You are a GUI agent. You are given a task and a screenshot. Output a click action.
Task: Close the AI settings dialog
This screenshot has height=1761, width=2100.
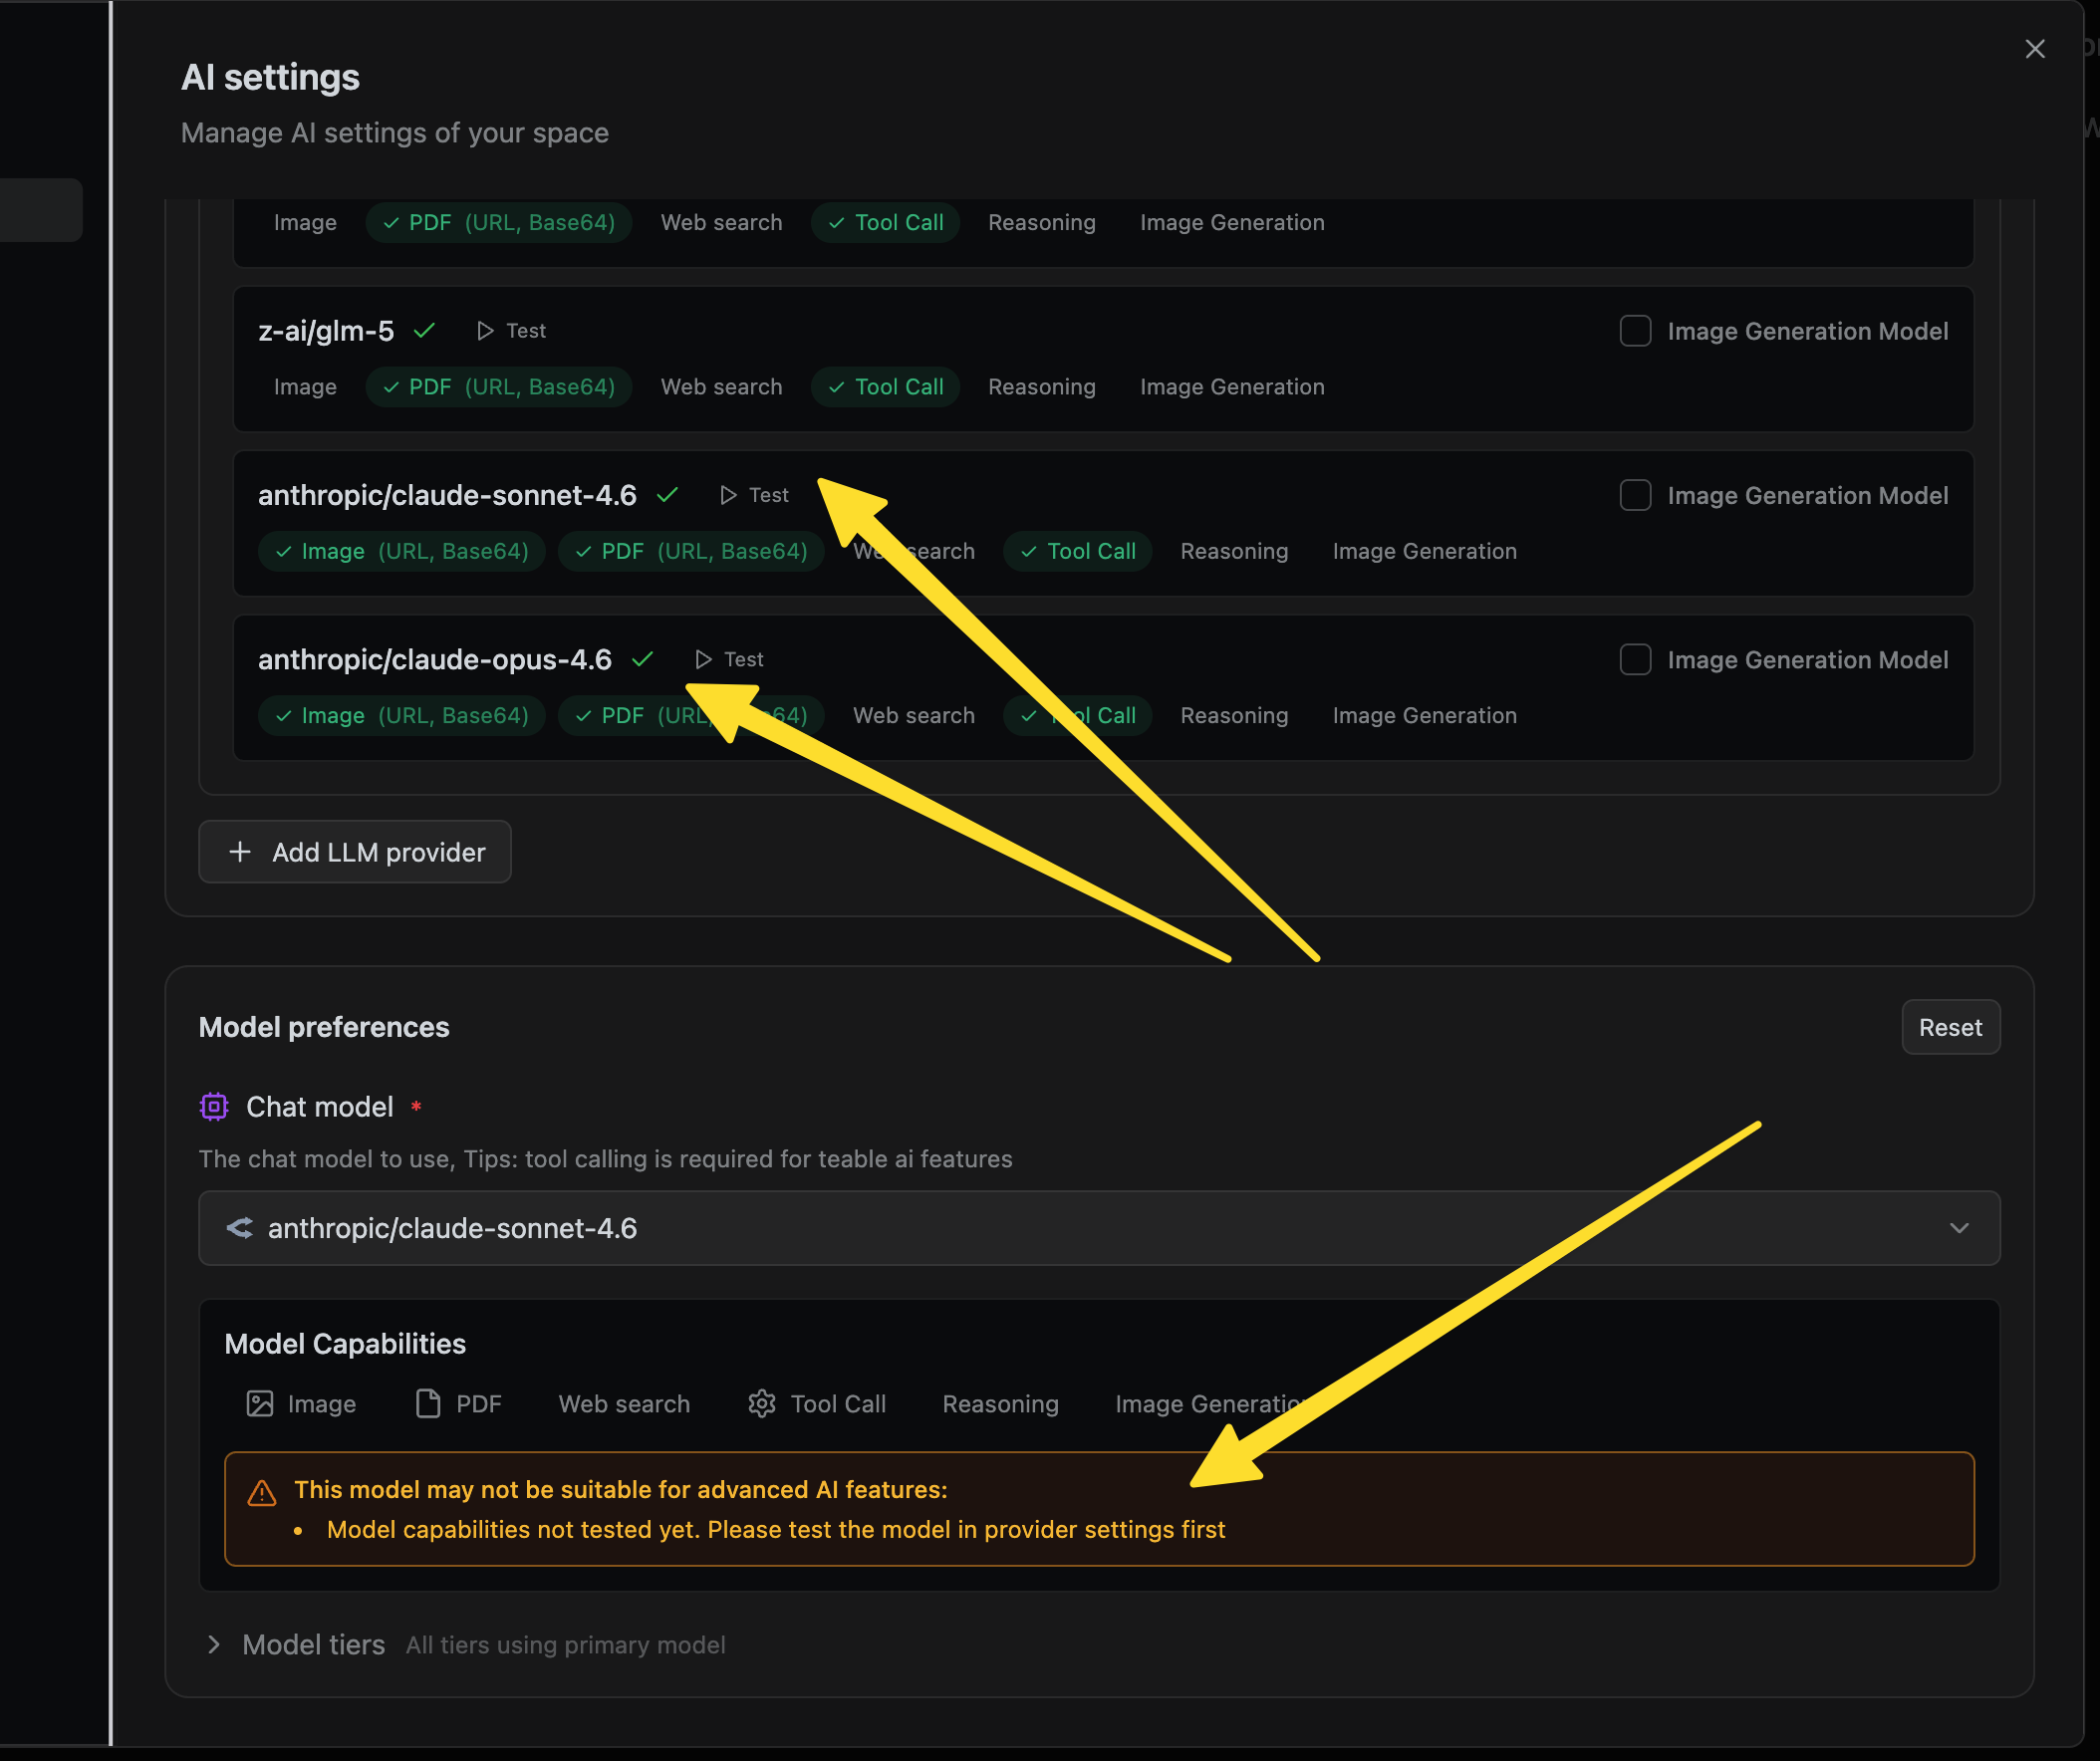pyautogui.click(x=2034, y=49)
